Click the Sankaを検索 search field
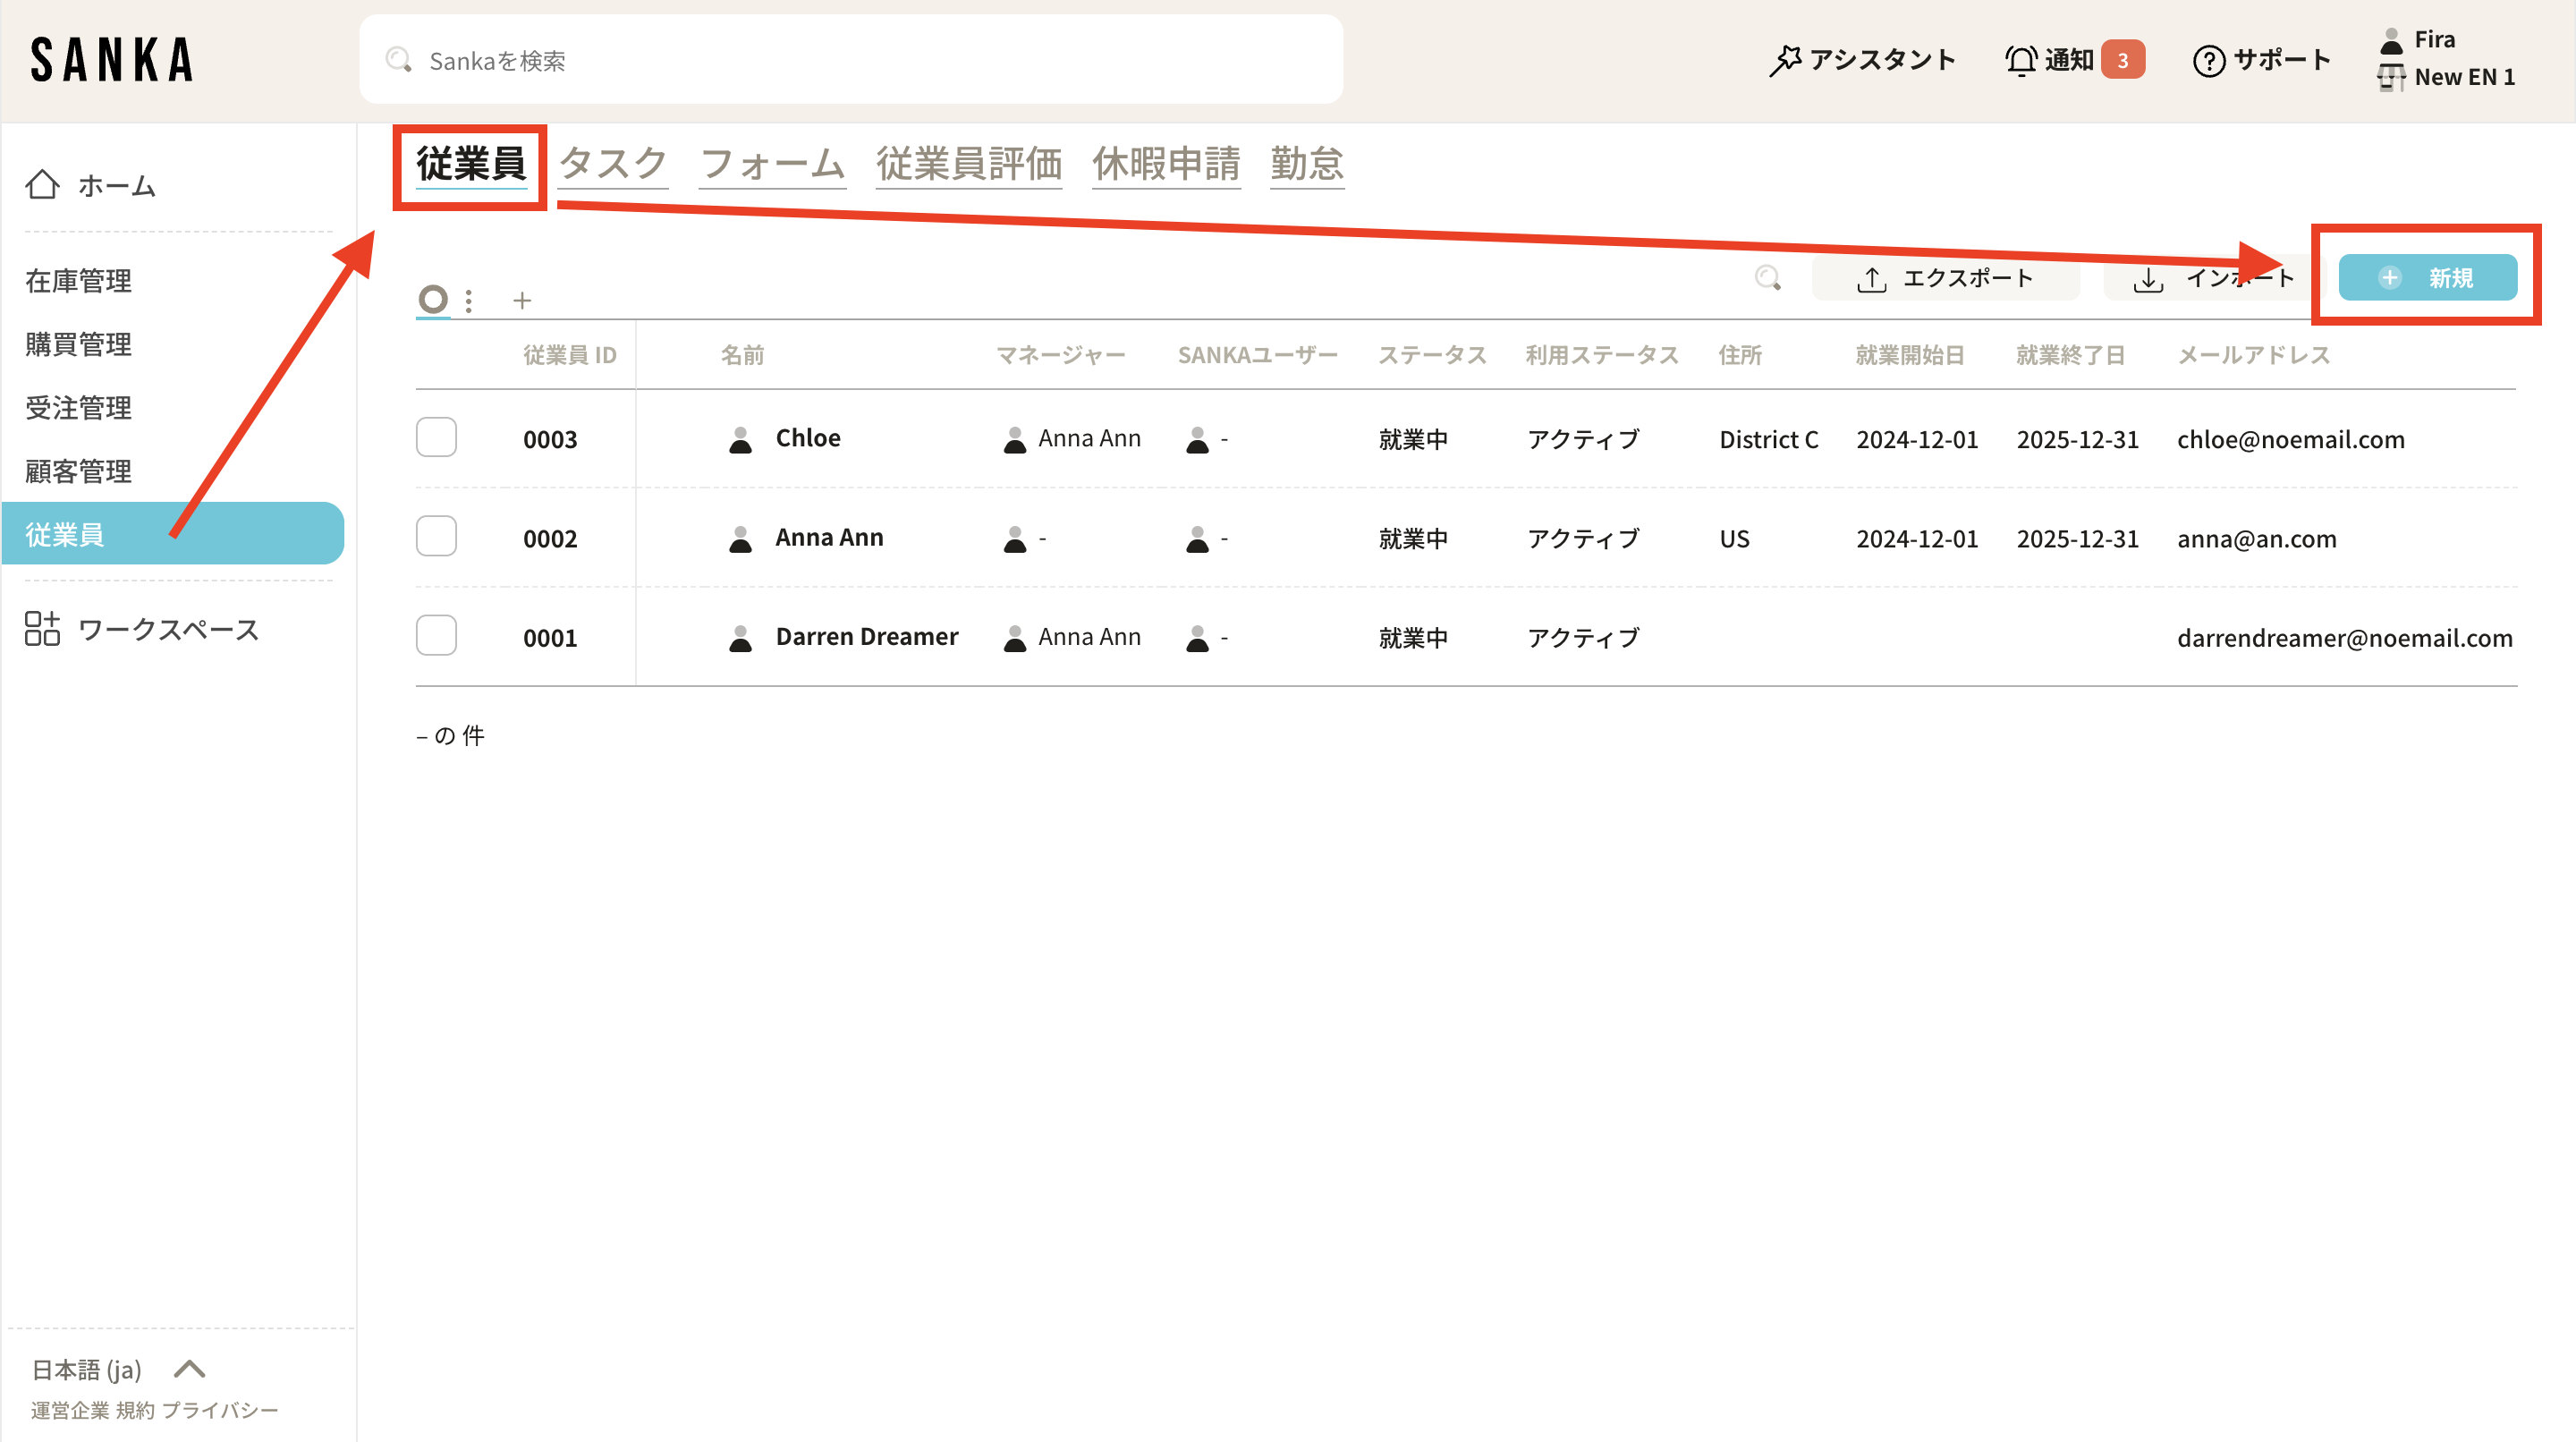Viewport: 2576px width, 1442px height. (x=850, y=60)
